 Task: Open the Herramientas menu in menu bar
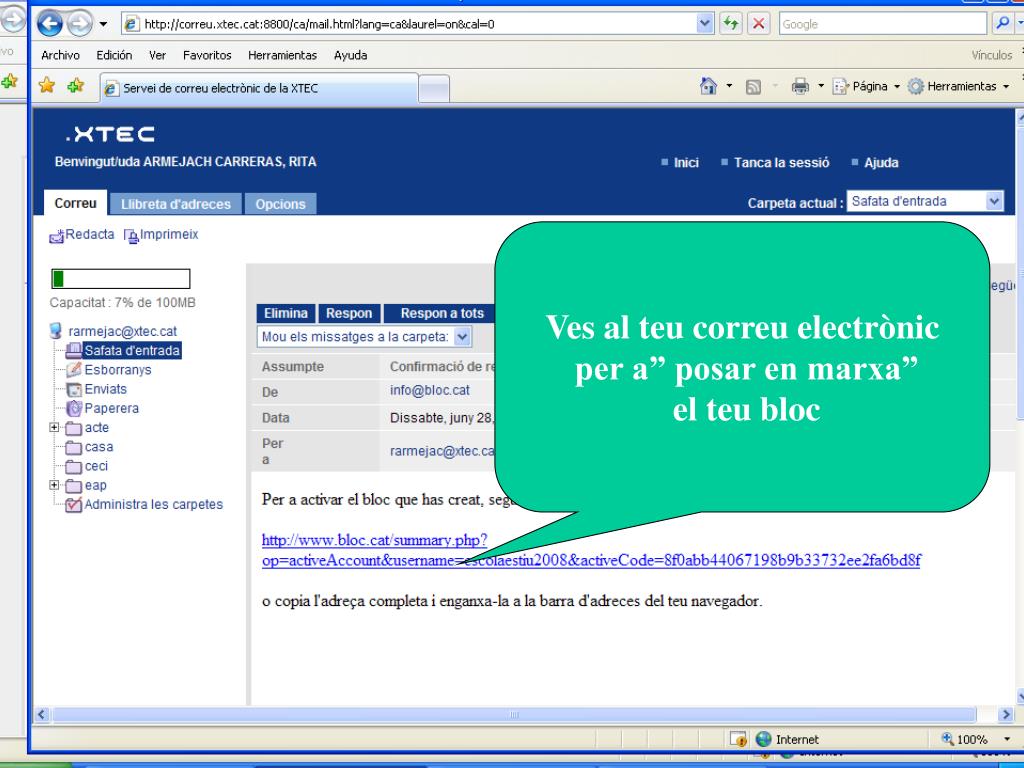(282, 55)
